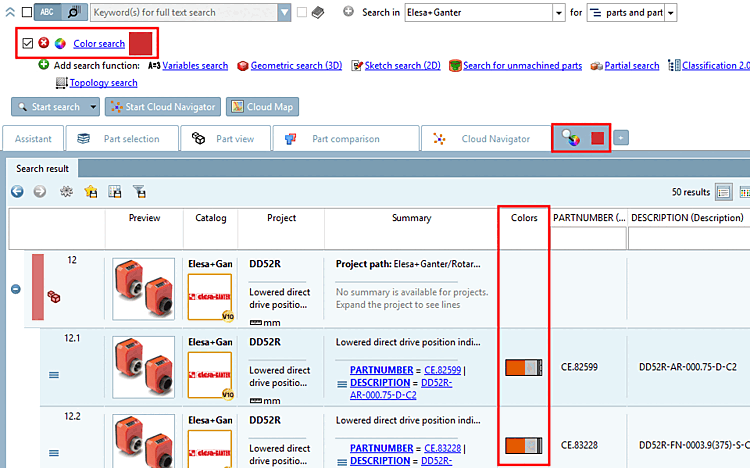Tick checkbox left of ABC text mode button
Viewport: 750px width, 468px height.
tap(27, 12)
